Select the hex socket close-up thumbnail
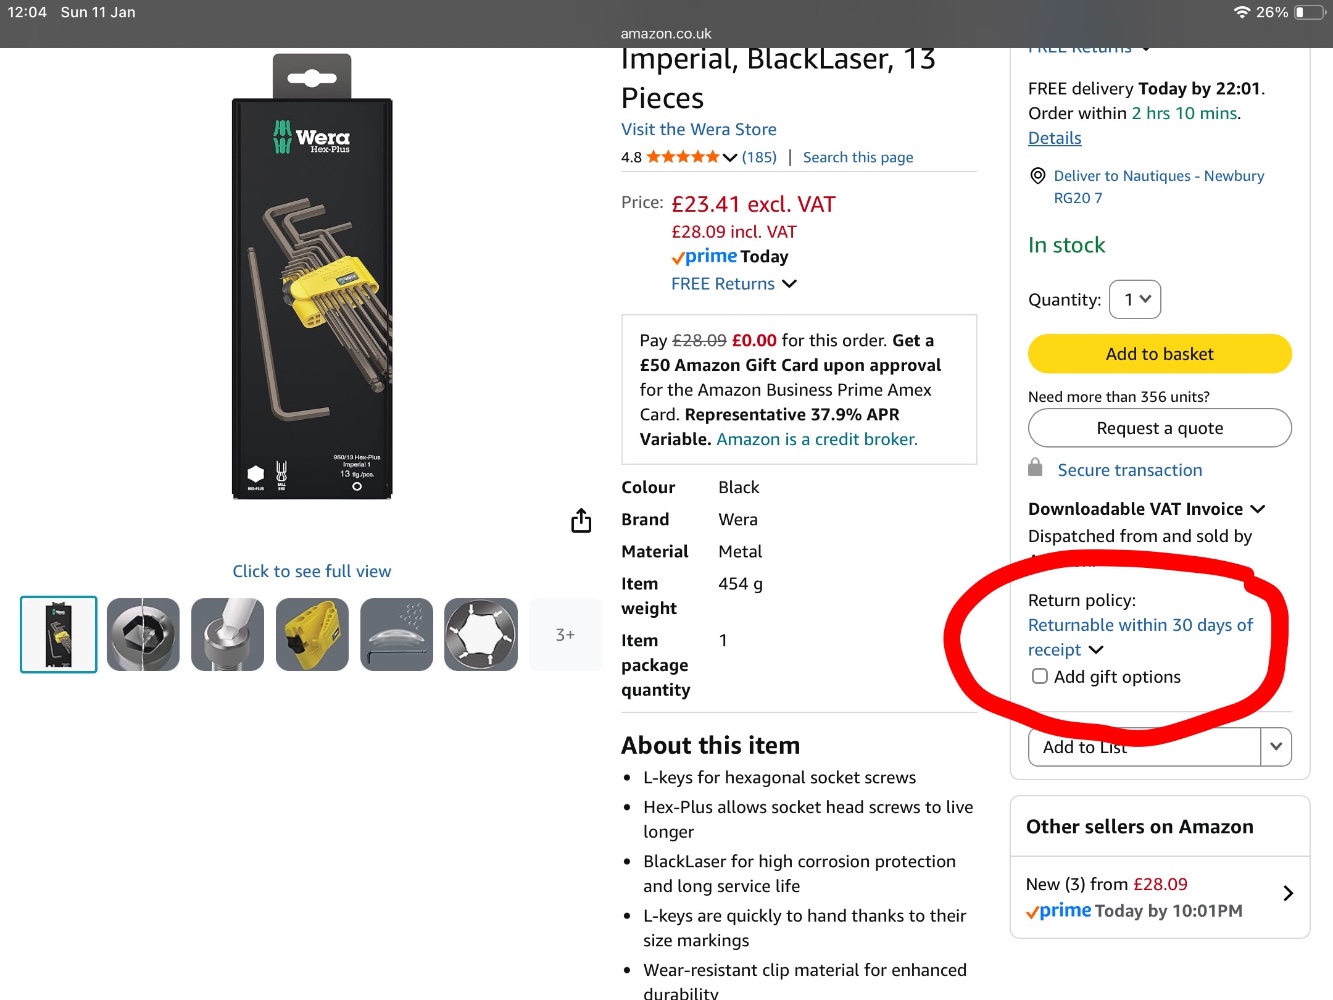This screenshot has height=1000, width=1333. click(143, 634)
